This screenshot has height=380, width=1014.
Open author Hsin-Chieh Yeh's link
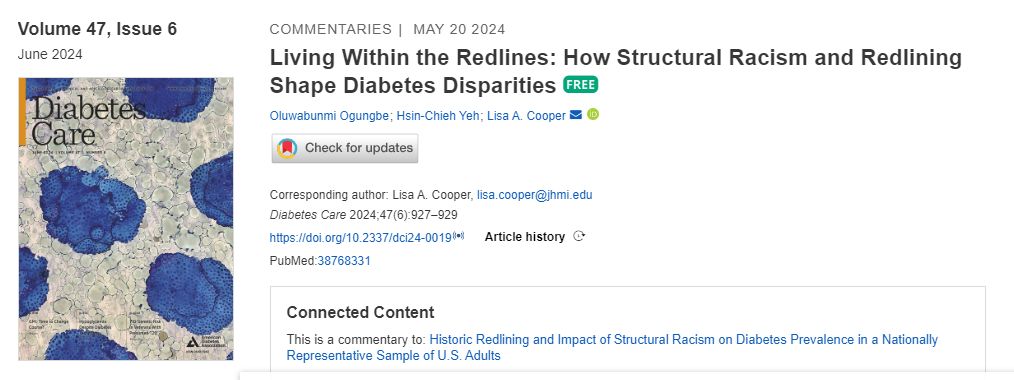tap(438, 116)
